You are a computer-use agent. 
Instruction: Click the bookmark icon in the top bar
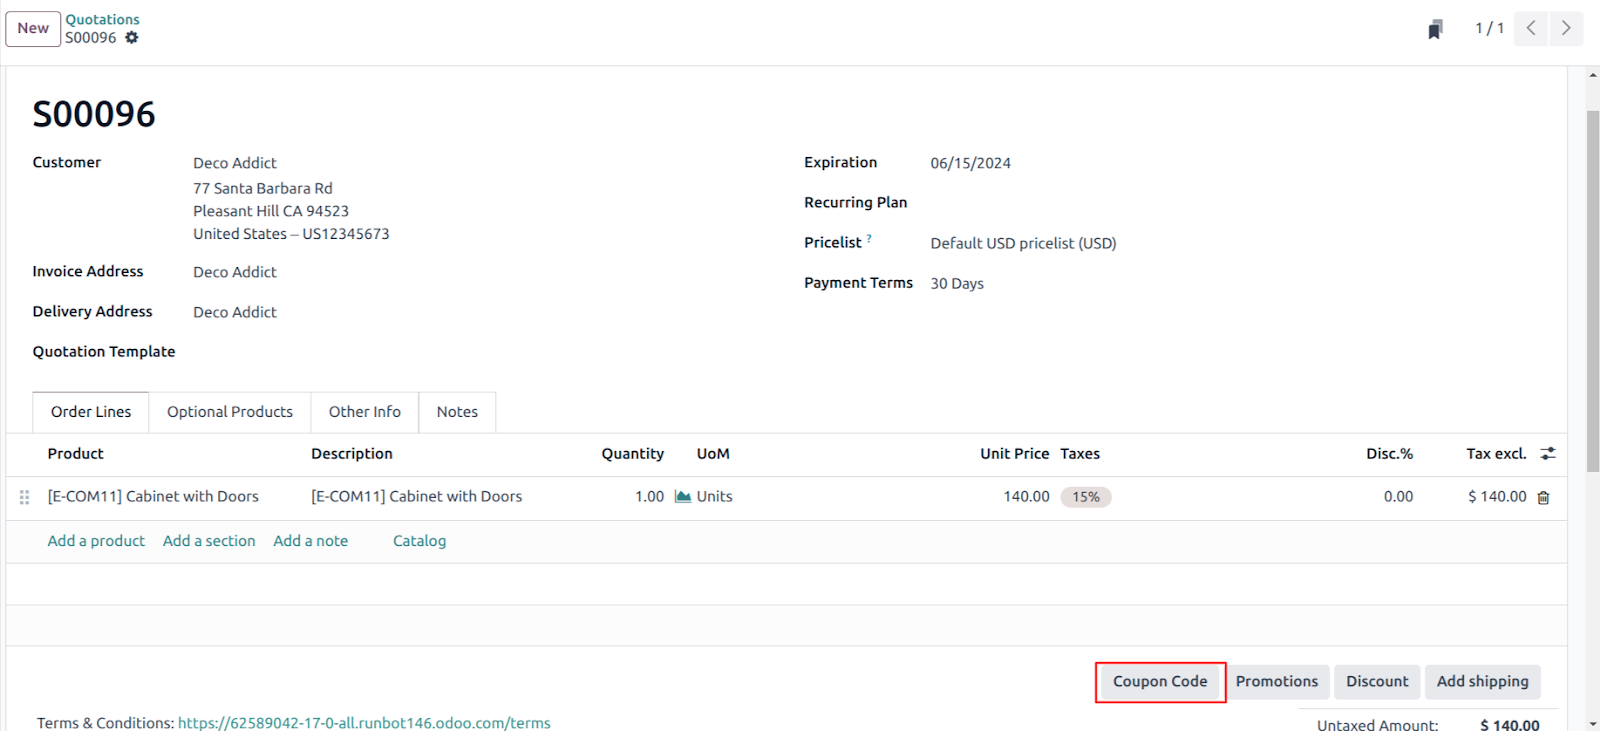1435,29
